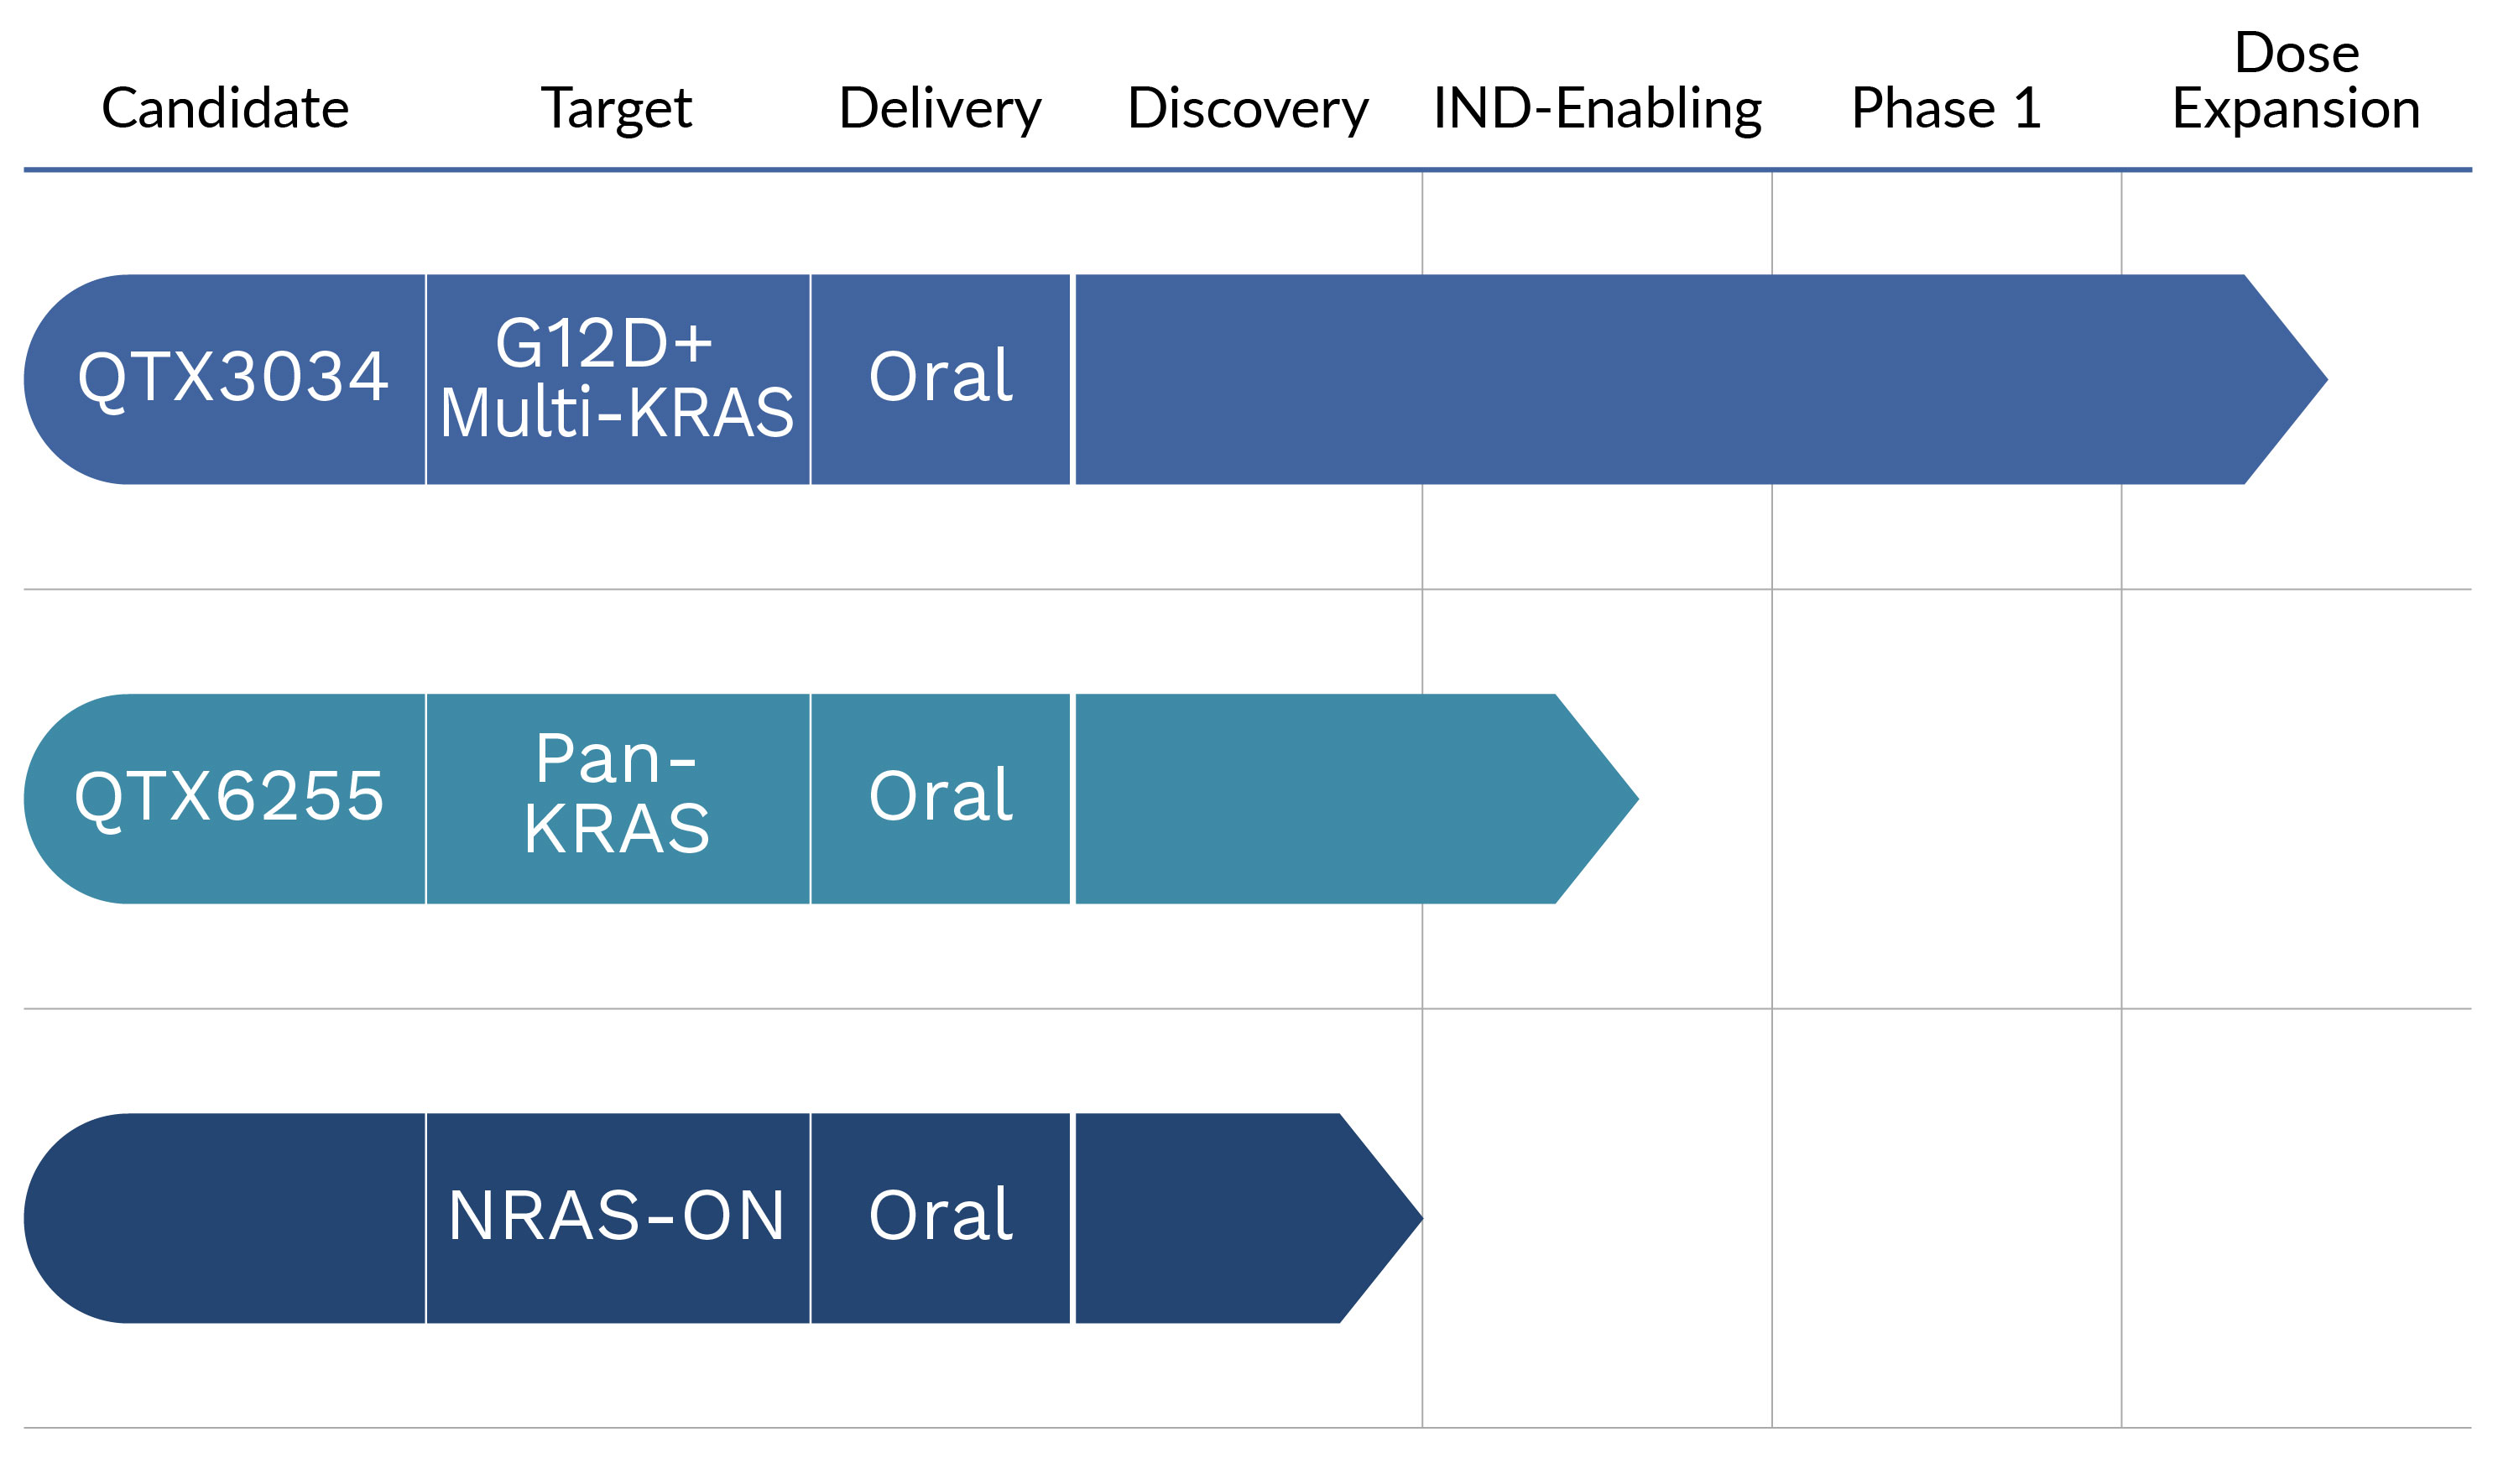Click the Oral cell in QTX3034 row

[940, 378]
